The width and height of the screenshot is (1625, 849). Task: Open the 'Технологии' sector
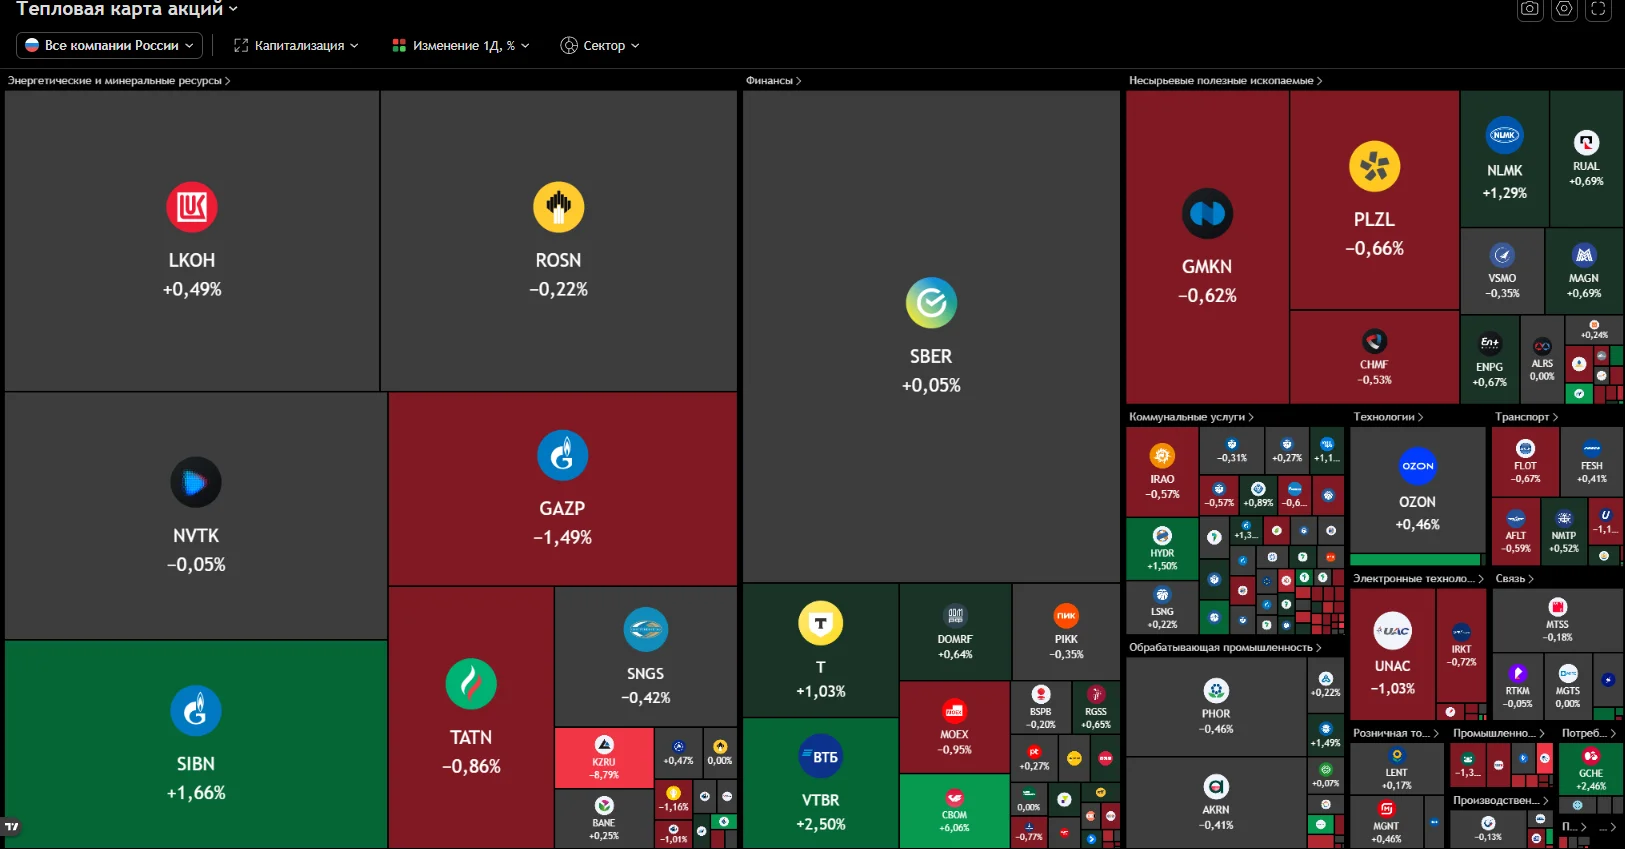(1388, 417)
